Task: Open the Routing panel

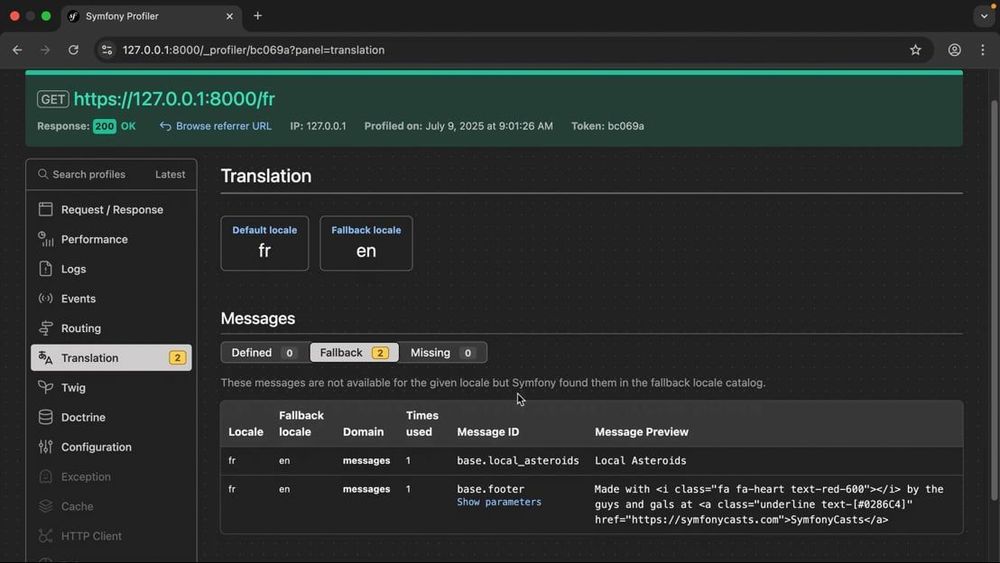Action: 111,328
